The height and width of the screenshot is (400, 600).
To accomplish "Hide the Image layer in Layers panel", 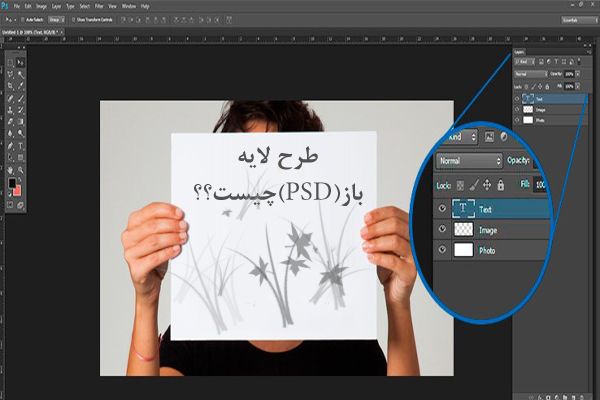I will (x=517, y=109).
